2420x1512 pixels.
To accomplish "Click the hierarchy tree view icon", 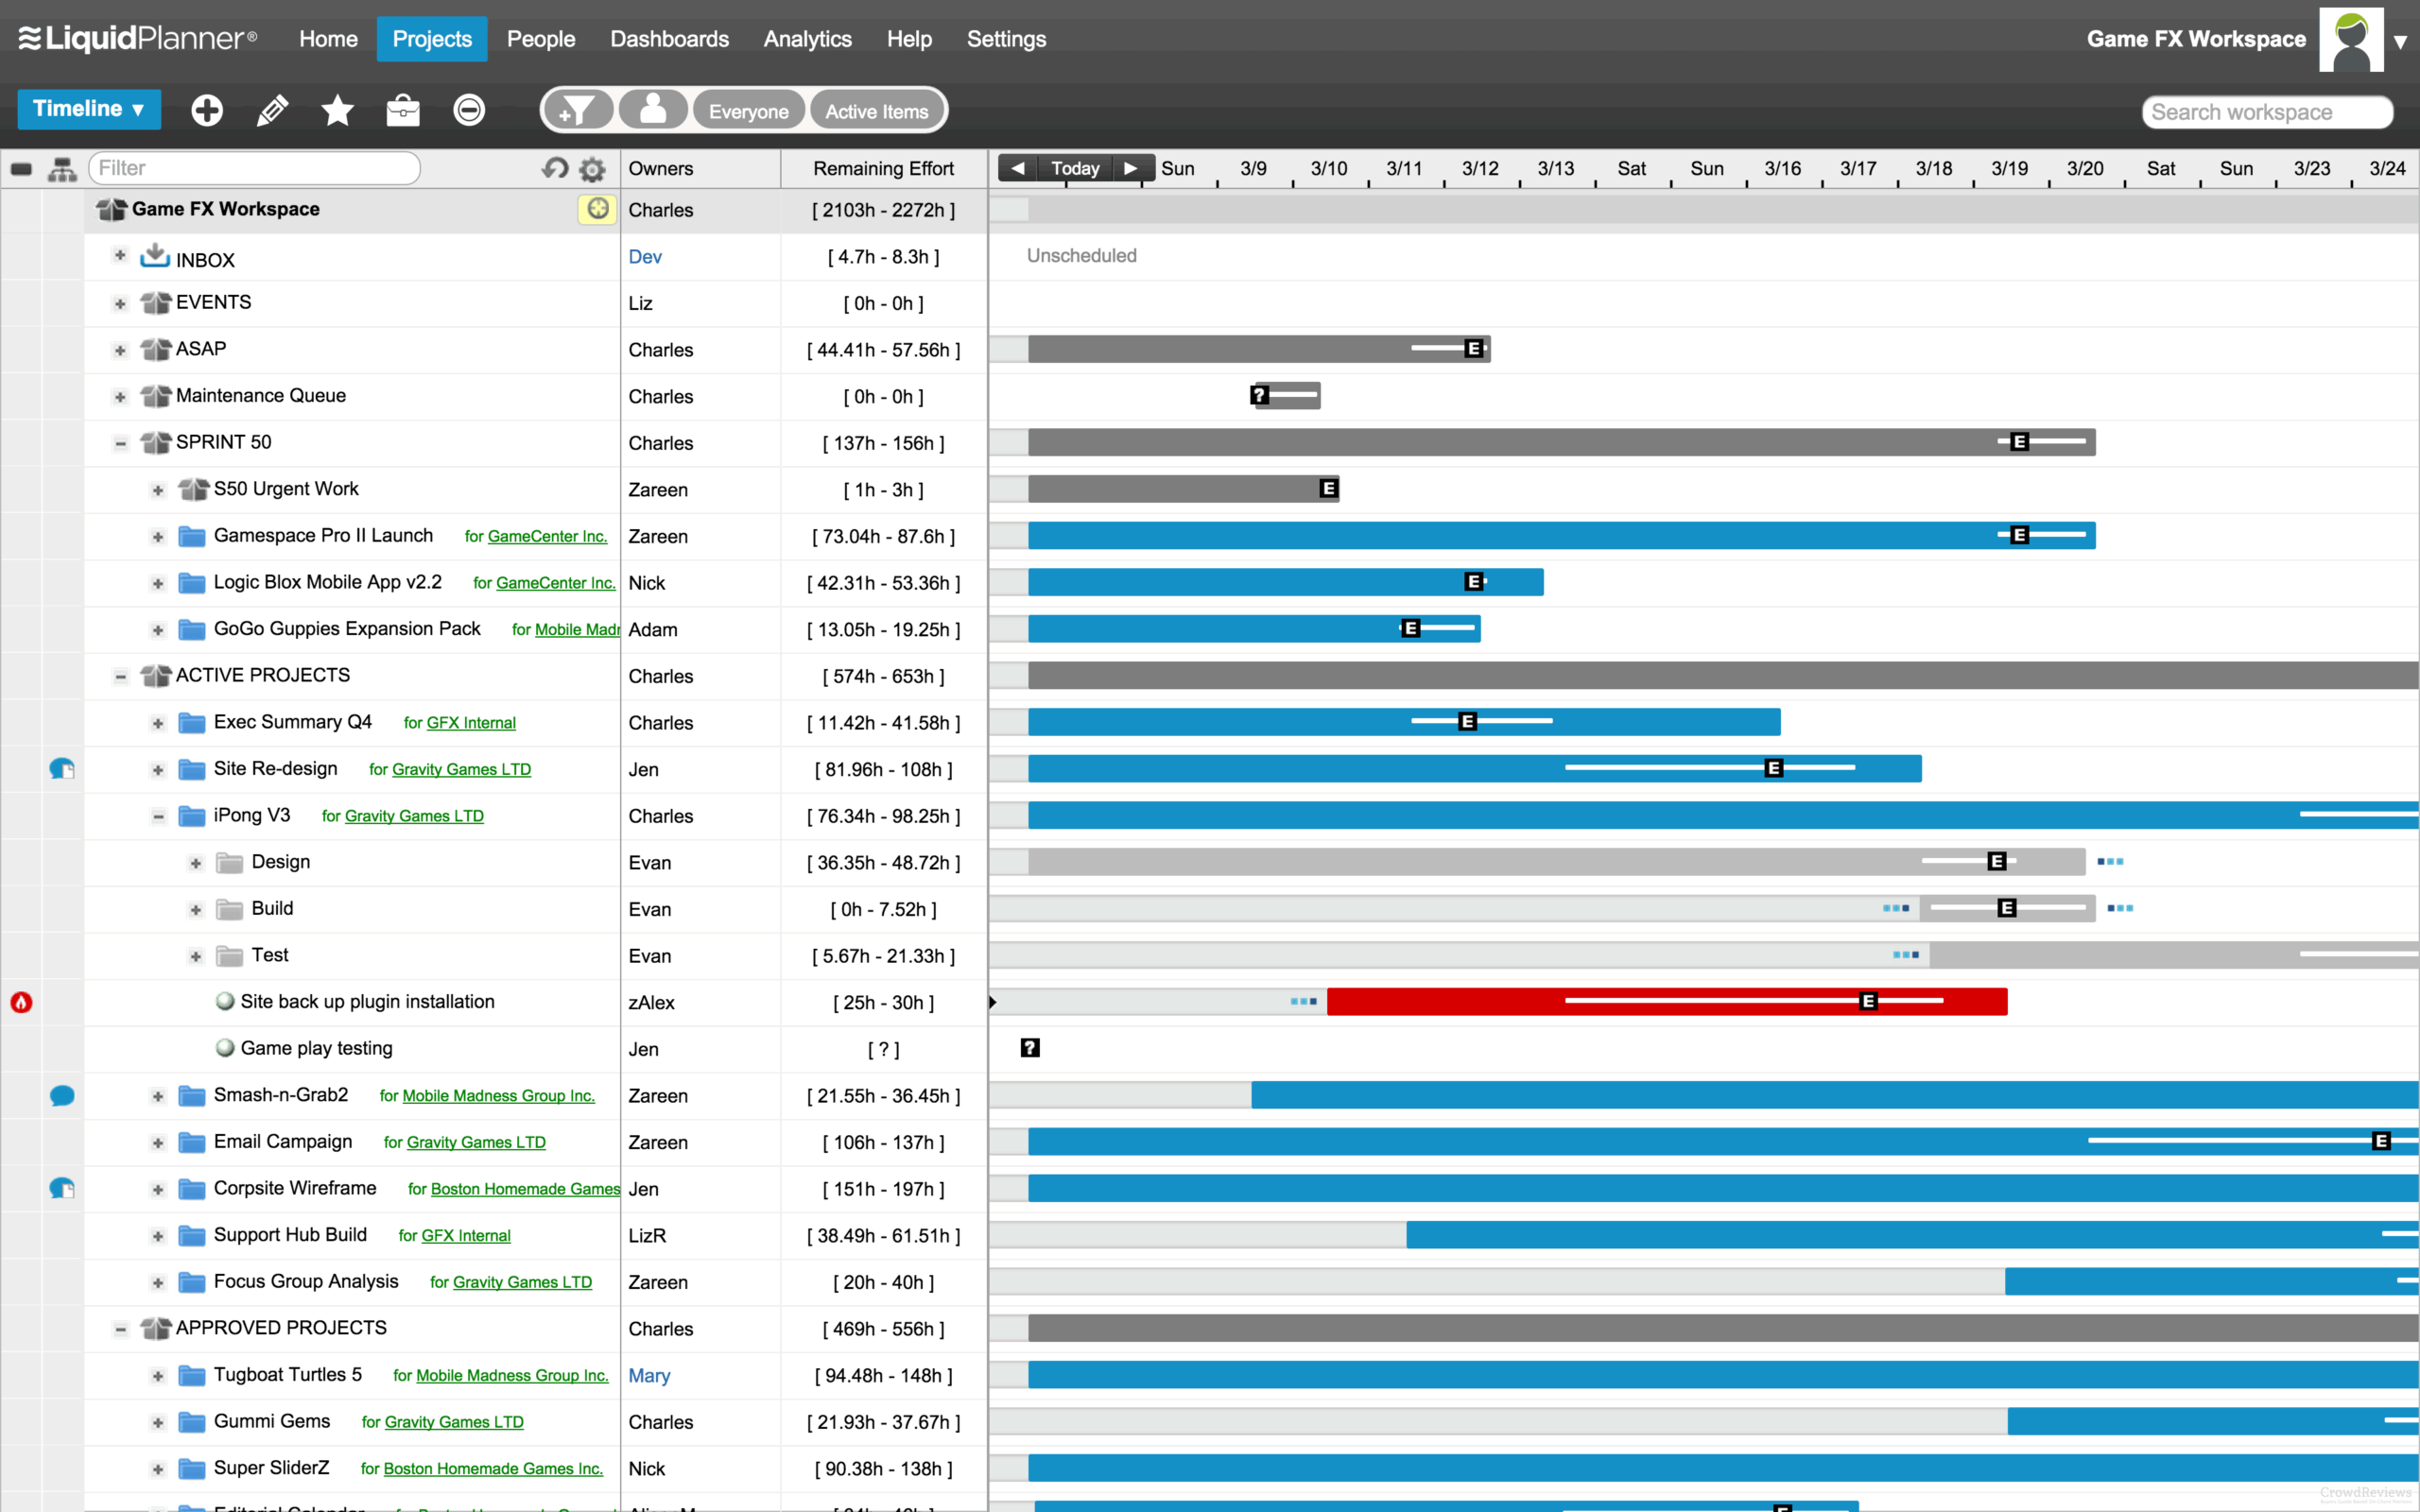I will 62,169.
